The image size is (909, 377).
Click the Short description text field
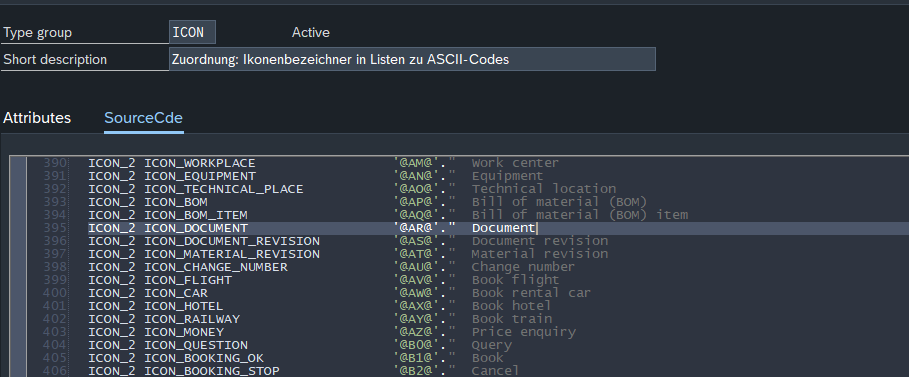point(412,59)
